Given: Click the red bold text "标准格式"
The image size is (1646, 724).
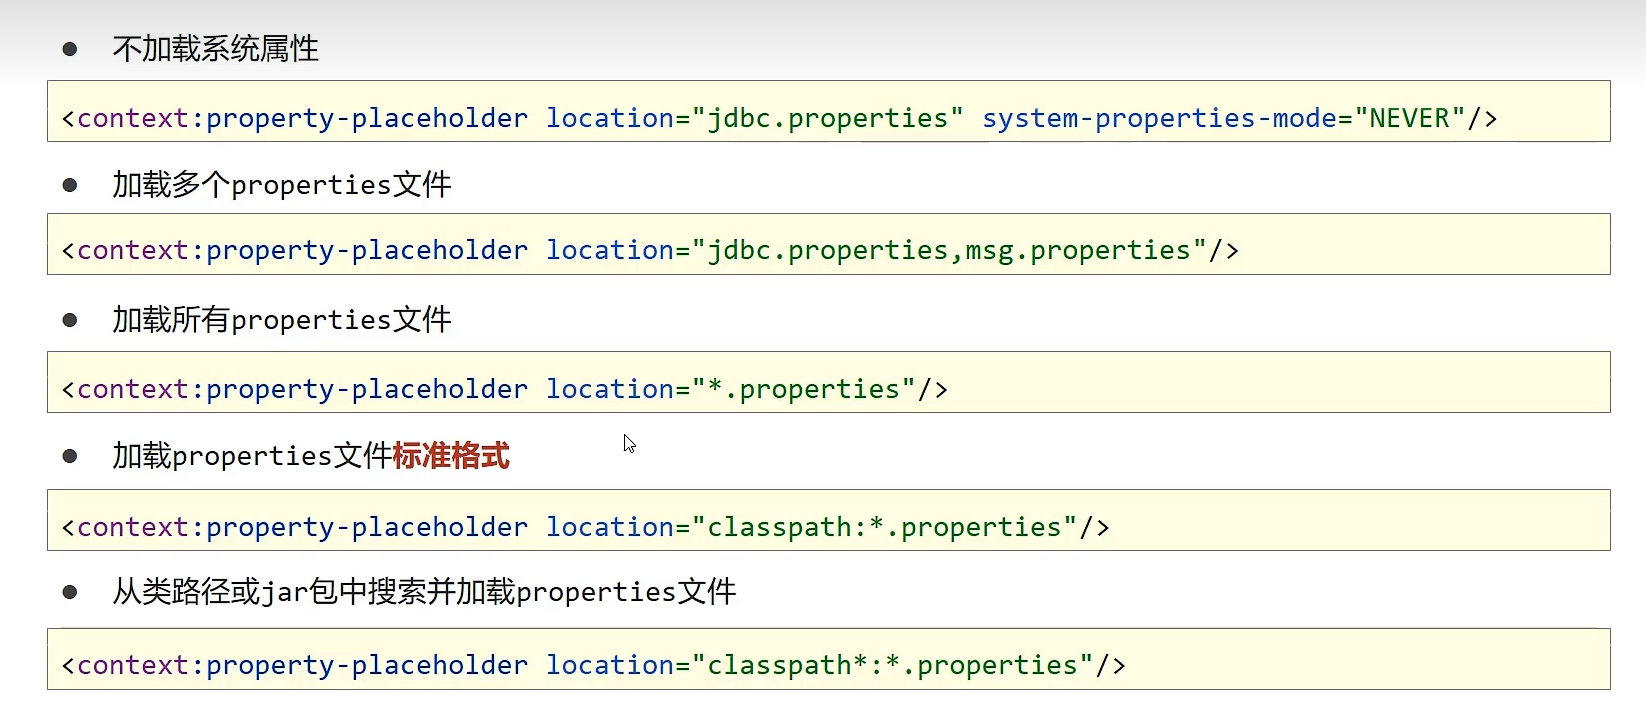Looking at the screenshot, I should 451,456.
